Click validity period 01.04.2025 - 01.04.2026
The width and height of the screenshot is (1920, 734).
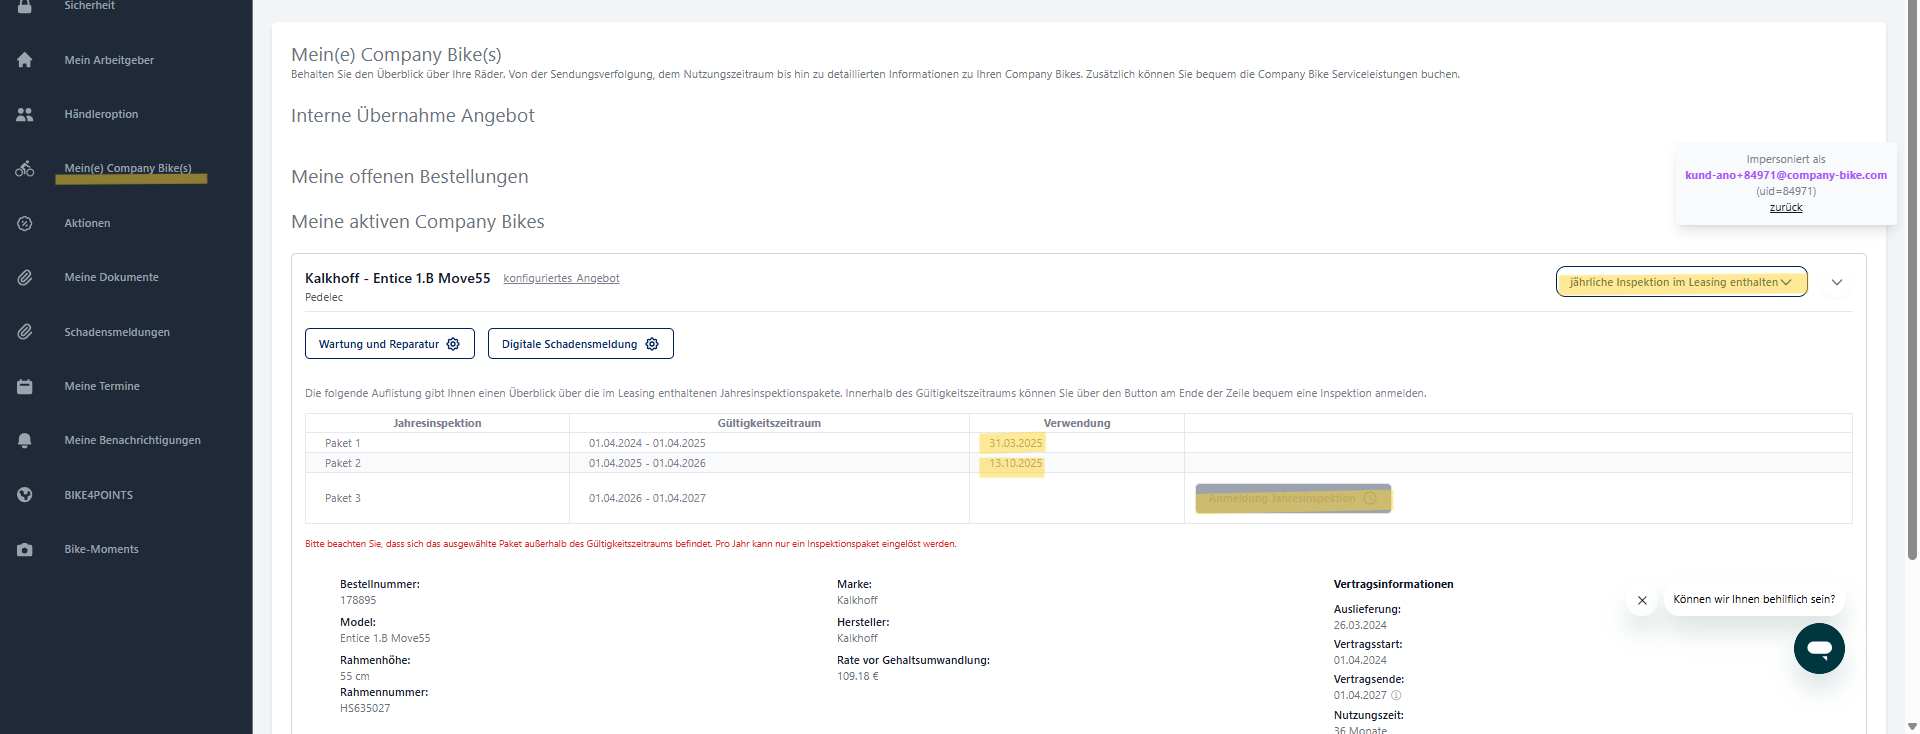[647, 463]
